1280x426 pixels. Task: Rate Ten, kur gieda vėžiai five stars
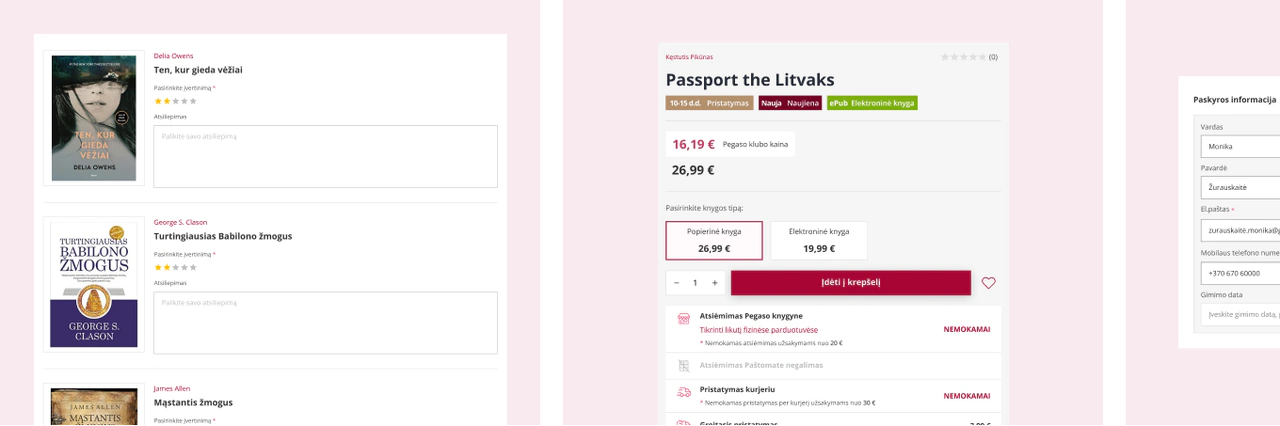pyautogui.click(x=193, y=101)
